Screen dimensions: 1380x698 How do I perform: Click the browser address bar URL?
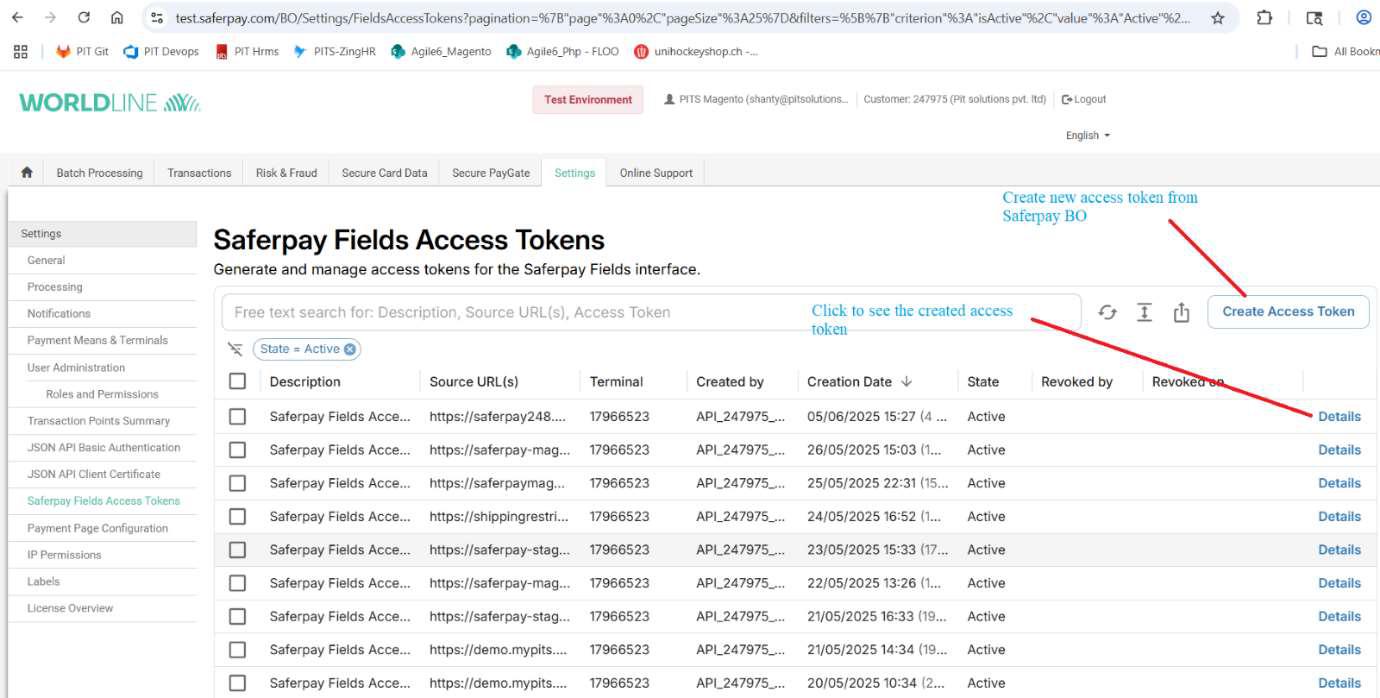coord(683,18)
